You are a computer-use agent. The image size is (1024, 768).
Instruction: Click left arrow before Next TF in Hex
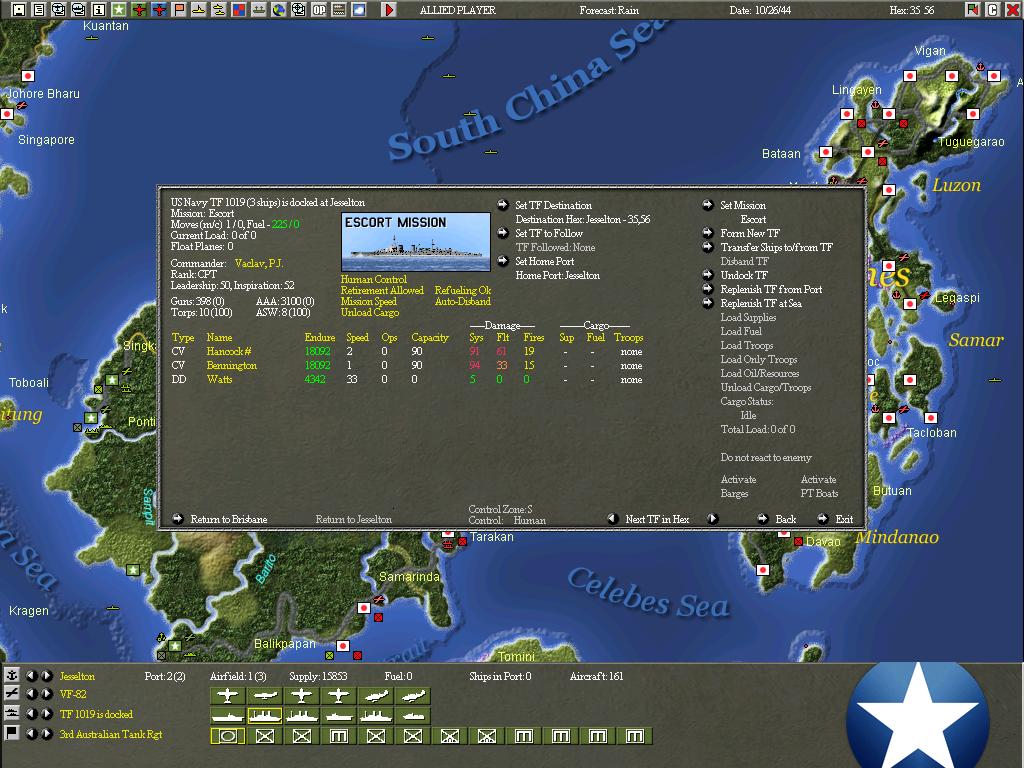tap(613, 519)
